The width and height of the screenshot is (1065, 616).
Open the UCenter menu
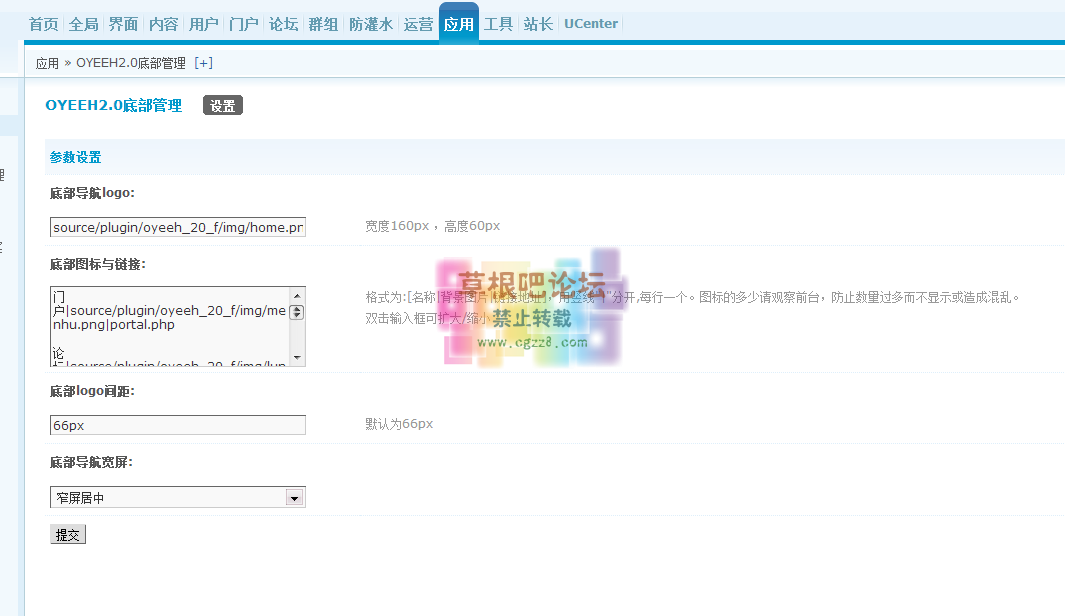tap(591, 24)
